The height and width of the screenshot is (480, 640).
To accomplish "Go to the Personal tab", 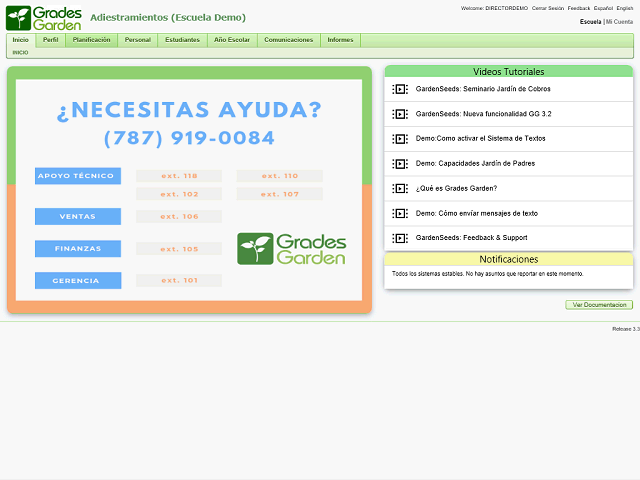I will 138,40.
